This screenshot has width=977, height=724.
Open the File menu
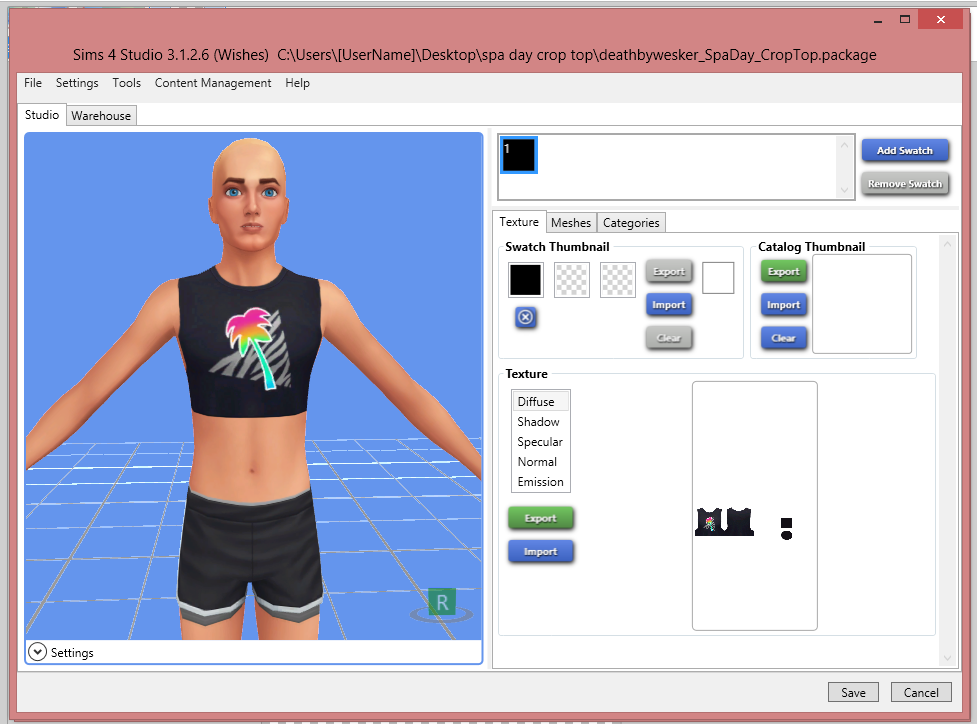33,83
